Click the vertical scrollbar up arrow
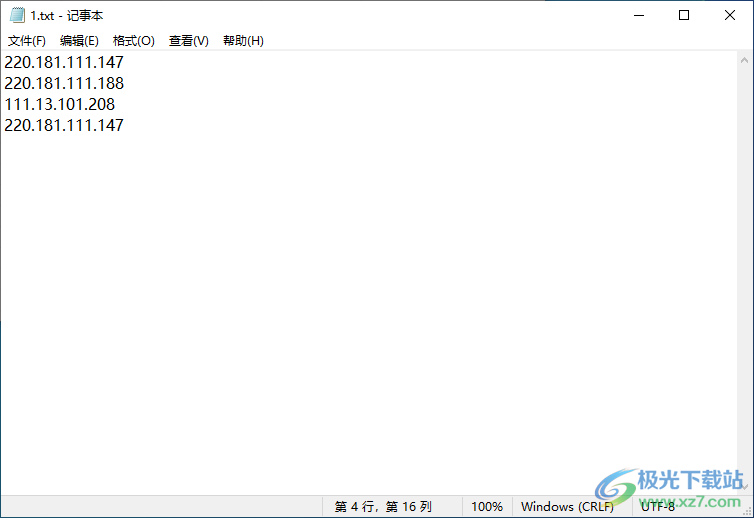Viewport: 754px width, 518px height. (744, 61)
